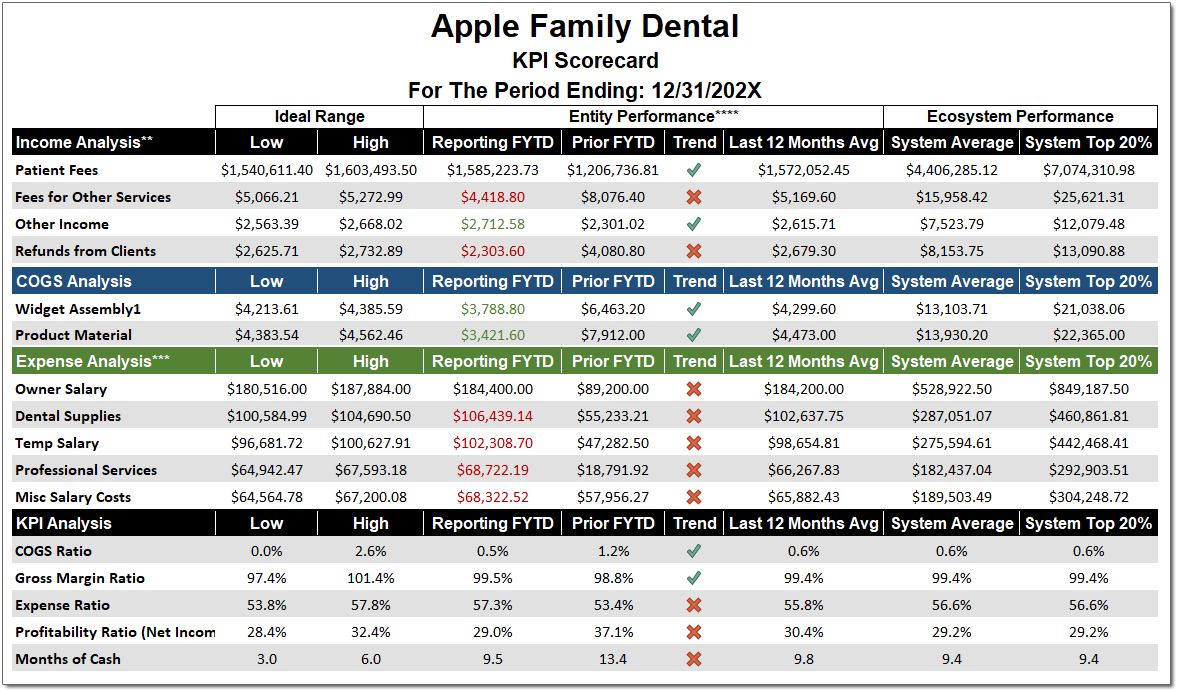Click the red X trend icon for Owner Salary
1177x691 pixels.
[x=694, y=389]
